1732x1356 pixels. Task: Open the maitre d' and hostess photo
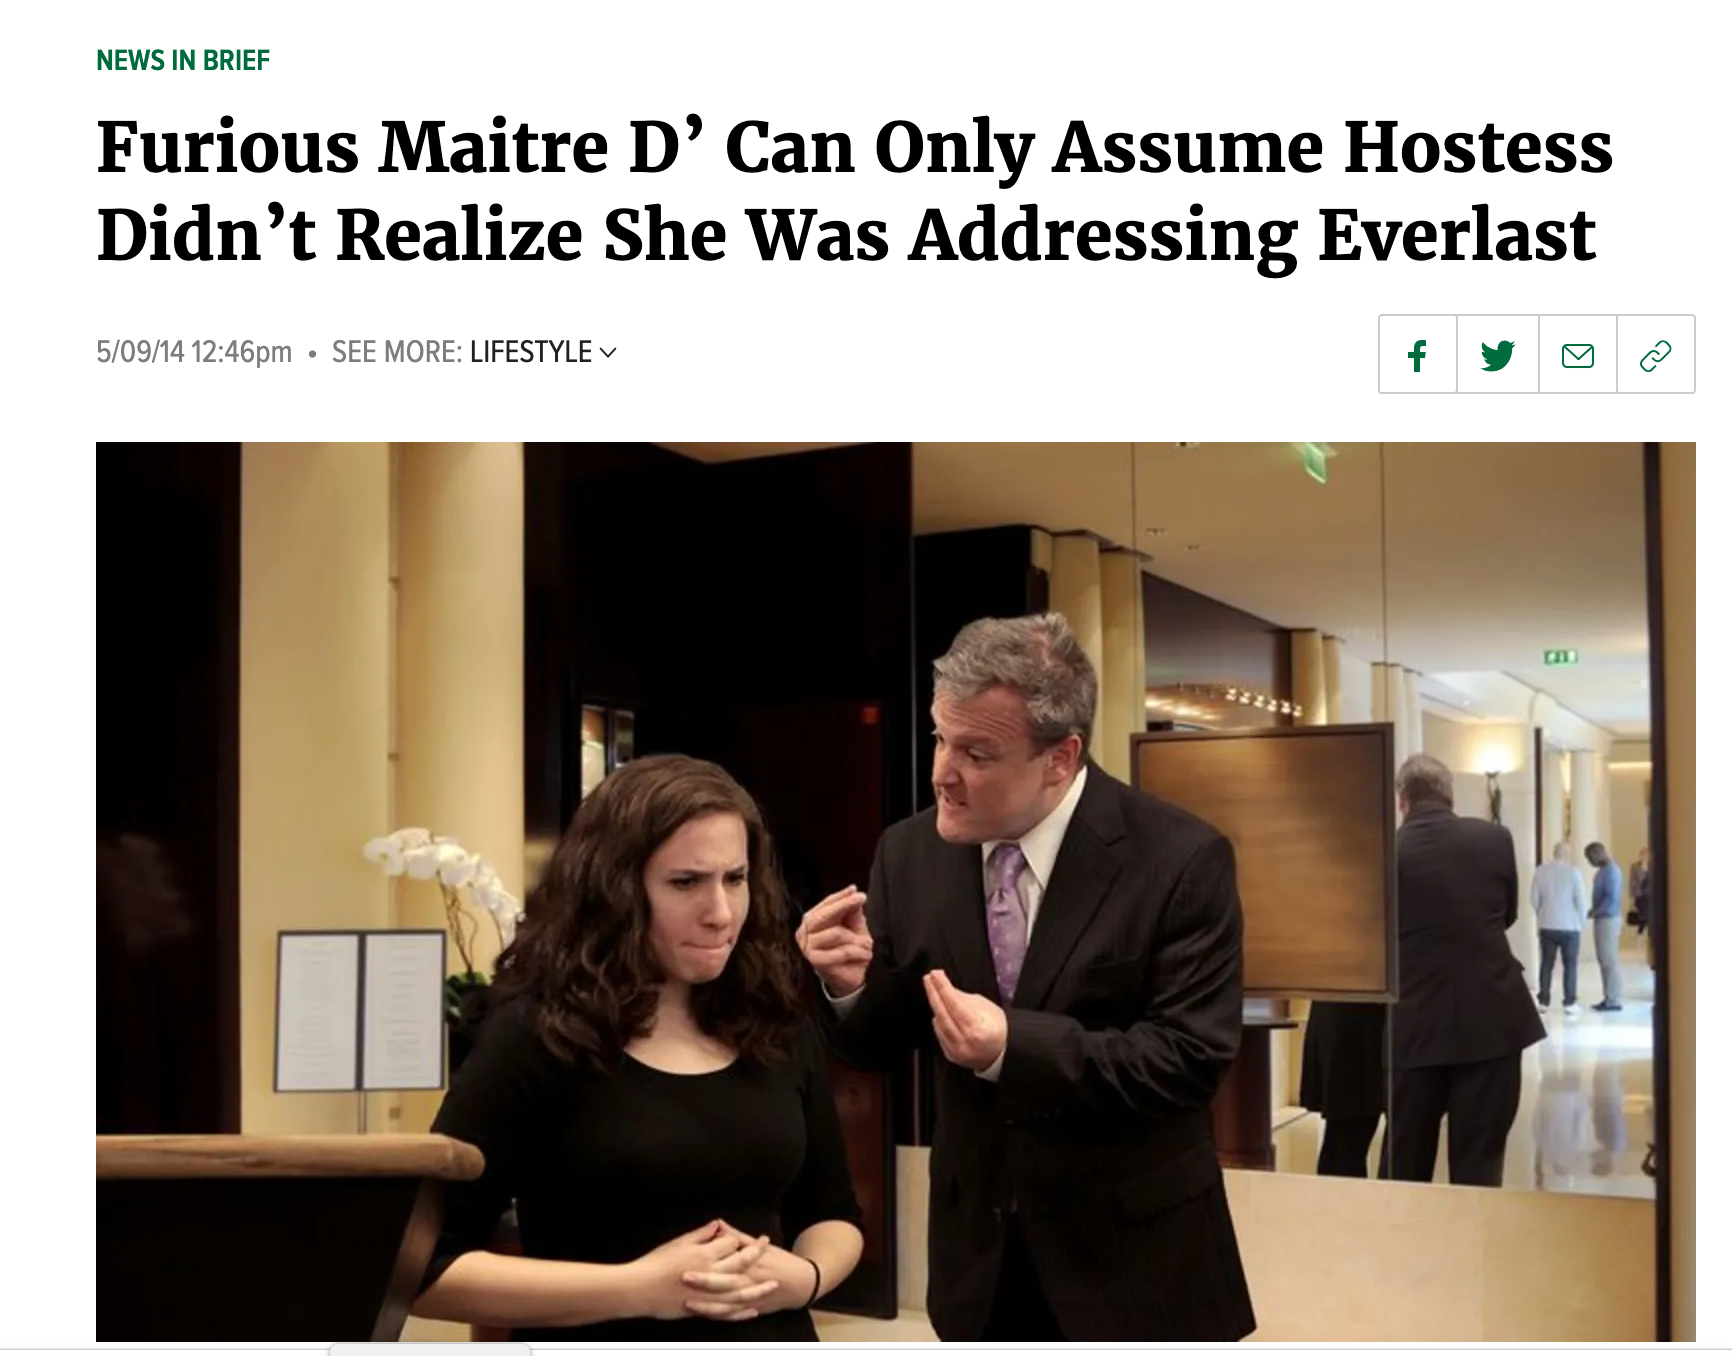point(895,891)
